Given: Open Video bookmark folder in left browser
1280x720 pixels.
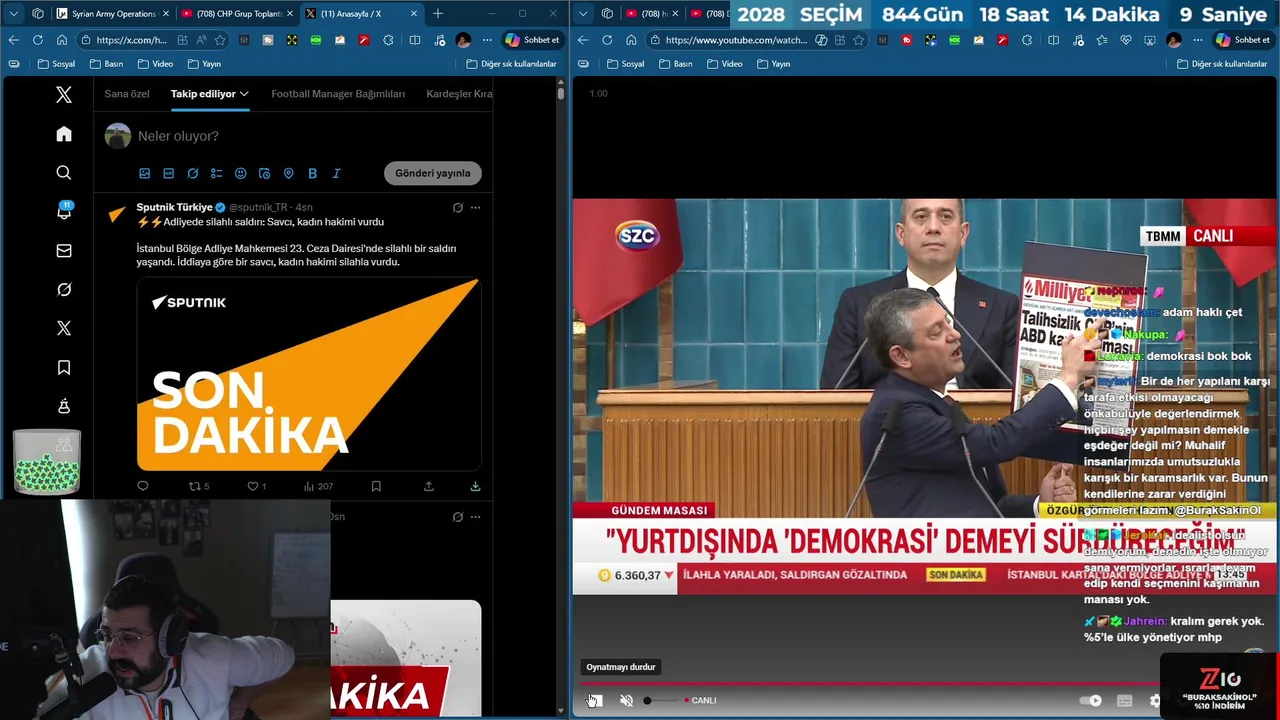Looking at the screenshot, I should (x=155, y=63).
